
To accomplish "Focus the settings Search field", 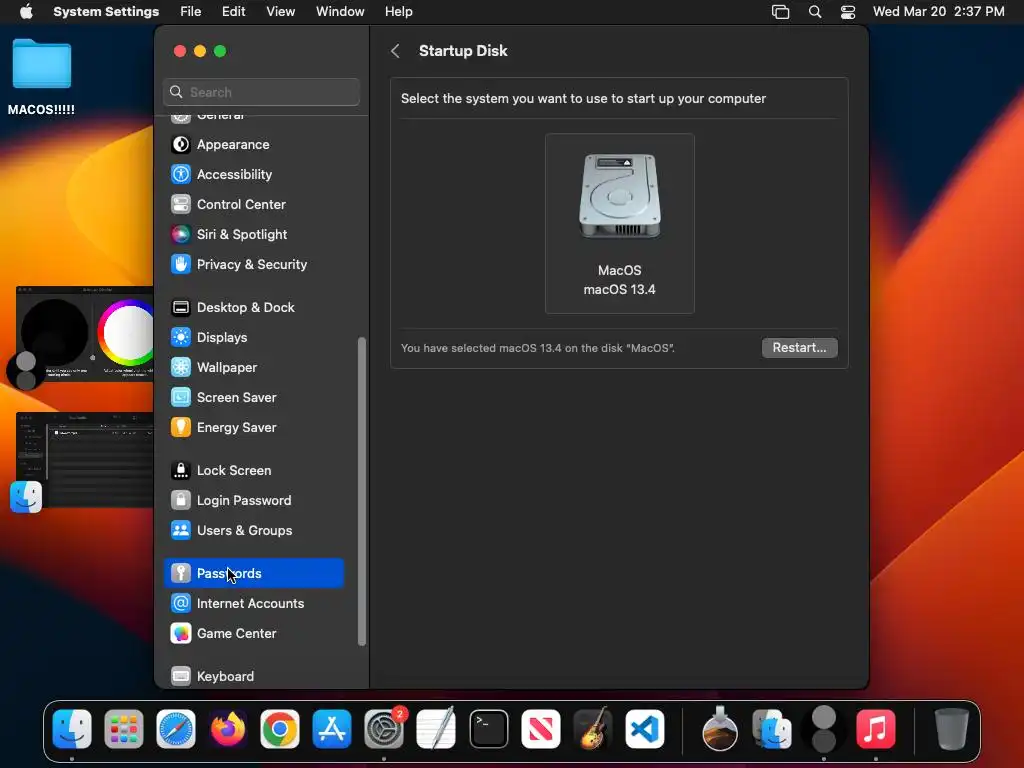I will [x=261, y=92].
